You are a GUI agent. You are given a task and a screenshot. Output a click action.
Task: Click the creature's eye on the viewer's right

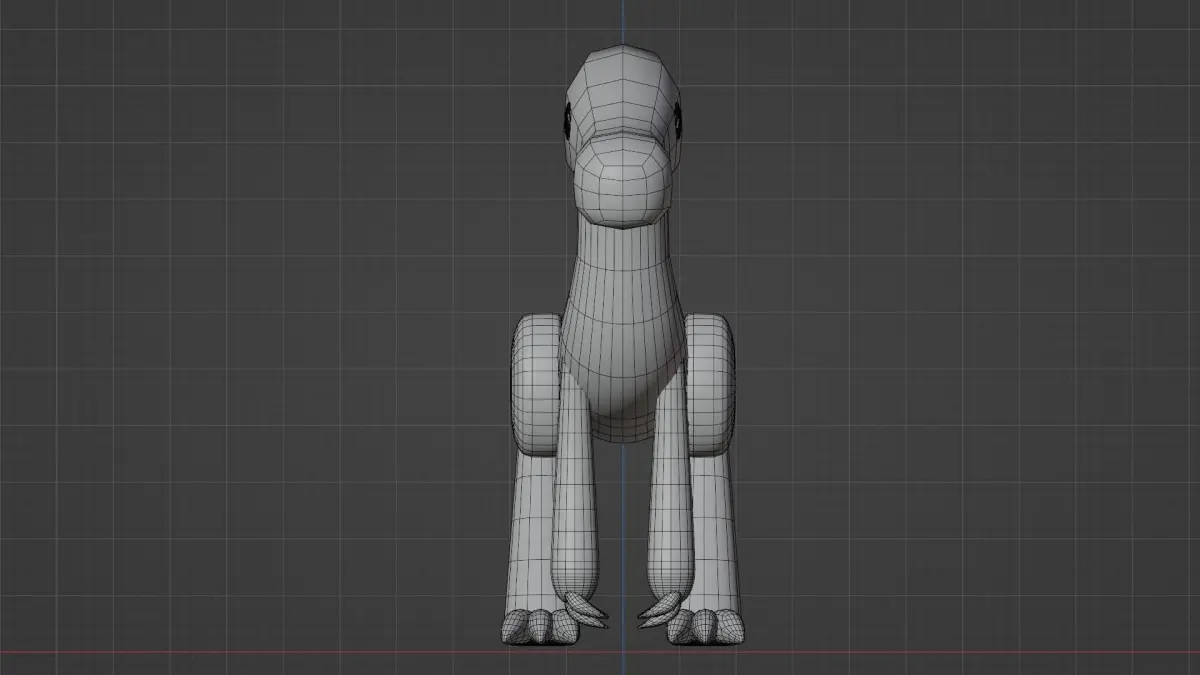pyautogui.click(x=677, y=120)
